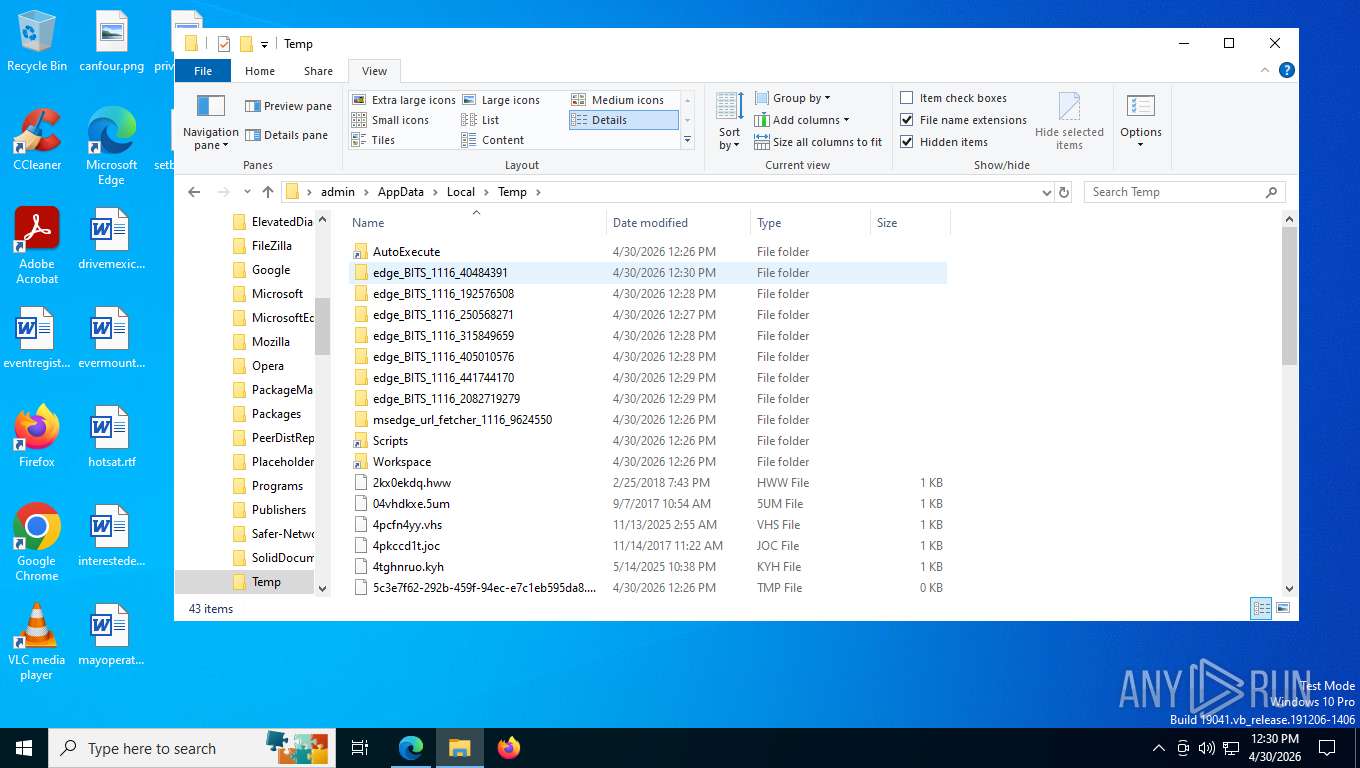This screenshot has height=768, width=1360.
Task: Select Publishers in the navigation tree
Action: point(278,510)
